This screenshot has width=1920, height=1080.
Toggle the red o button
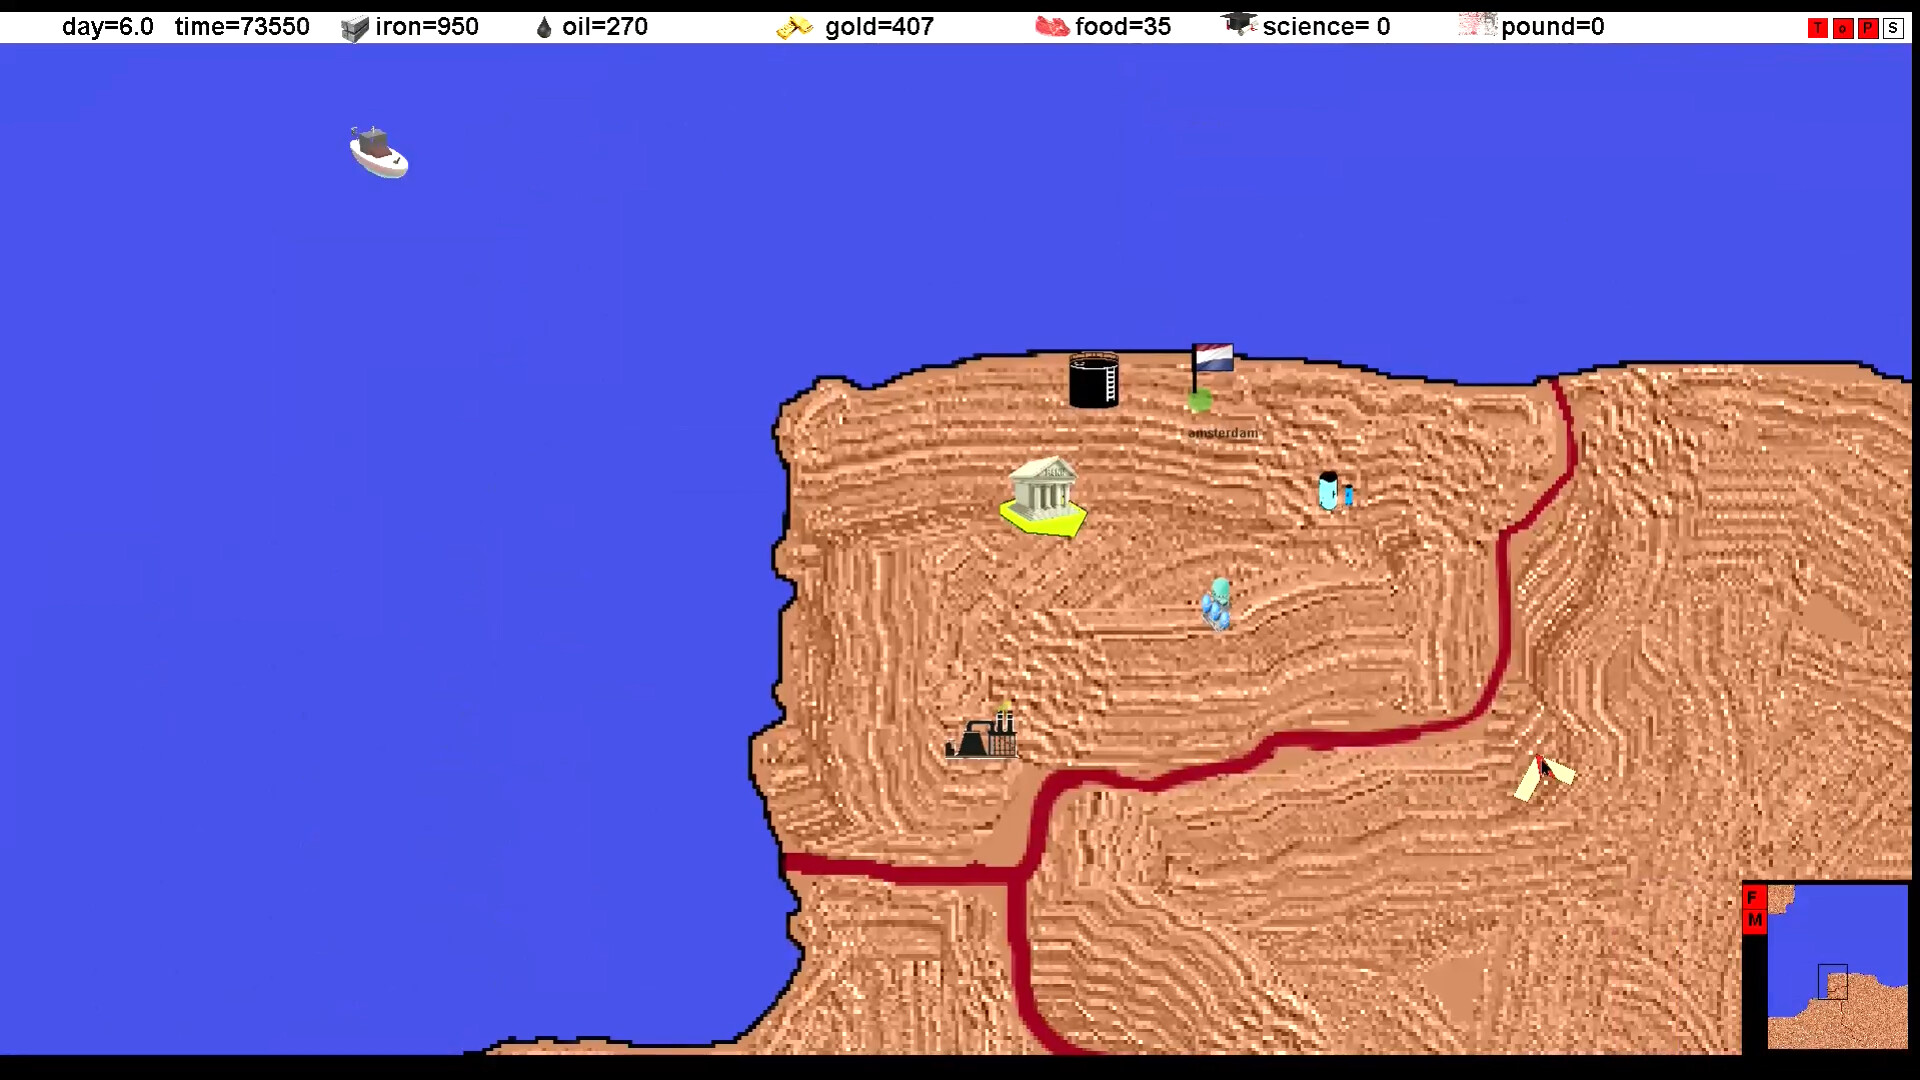pyautogui.click(x=1842, y=28)
